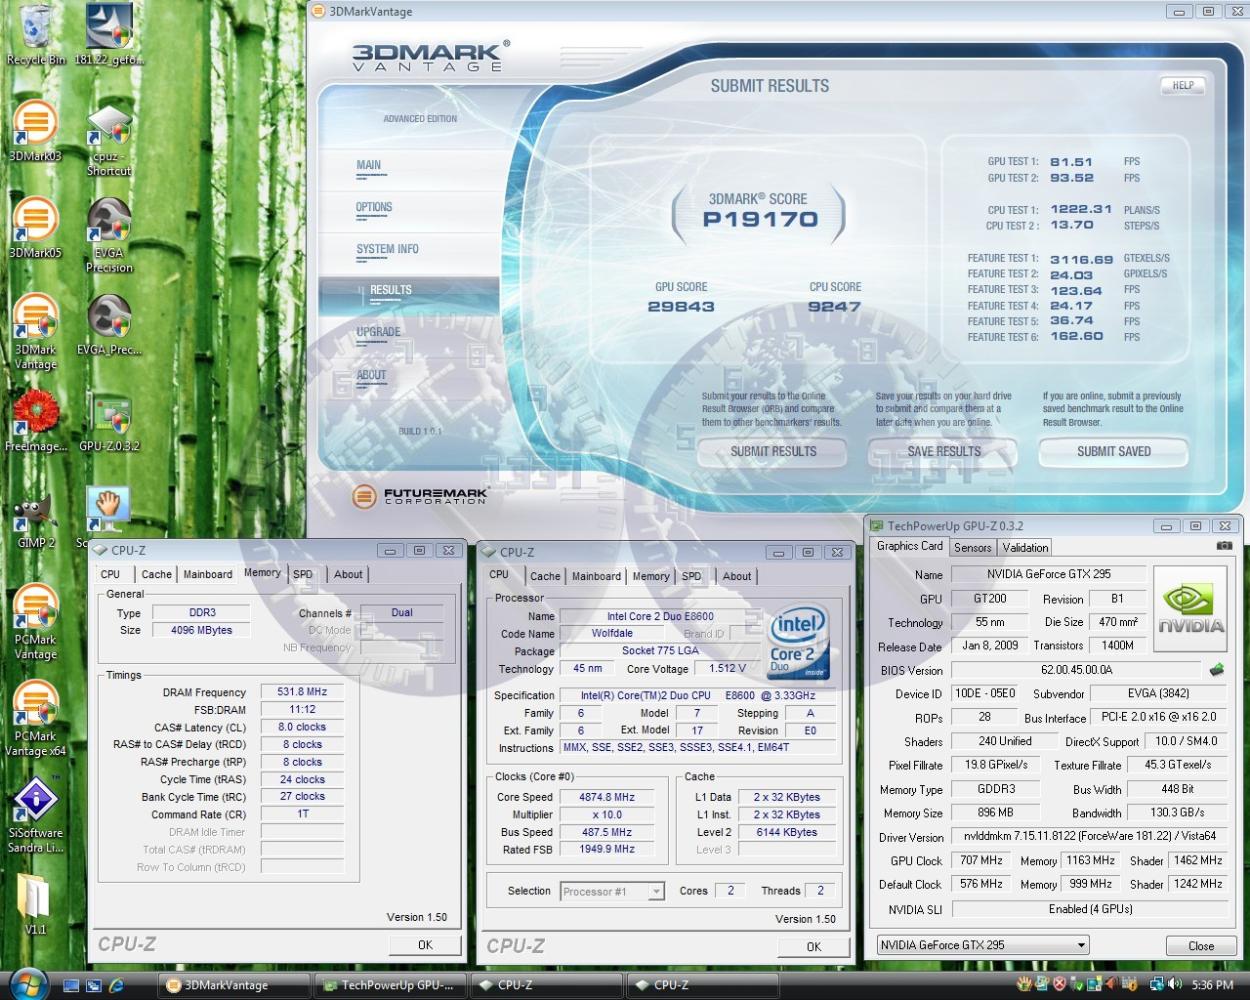Click the GPU score 29843

(x=681, y=307)
